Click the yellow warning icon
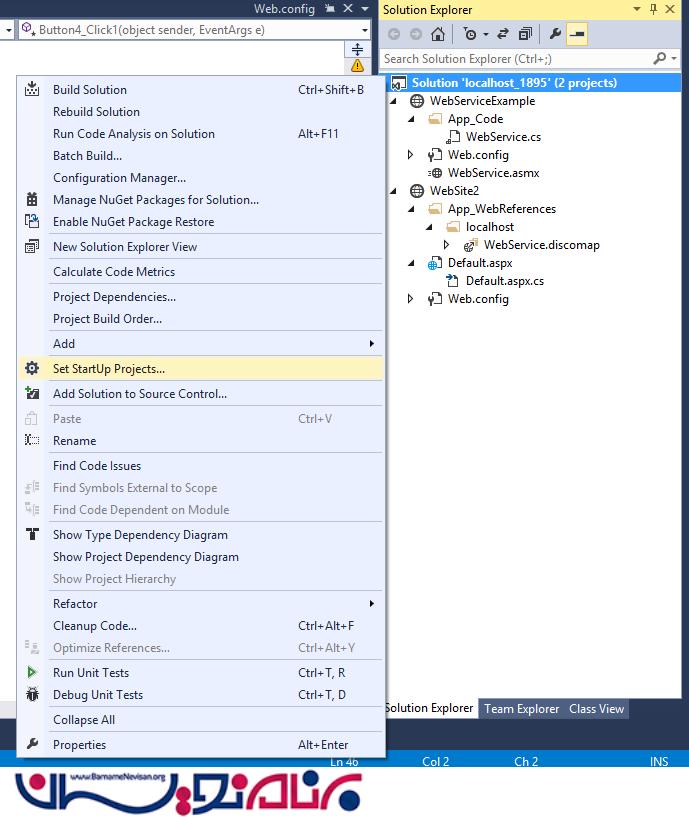The height and width of the screenshot is (817, 689). click(x=357, y=66)
